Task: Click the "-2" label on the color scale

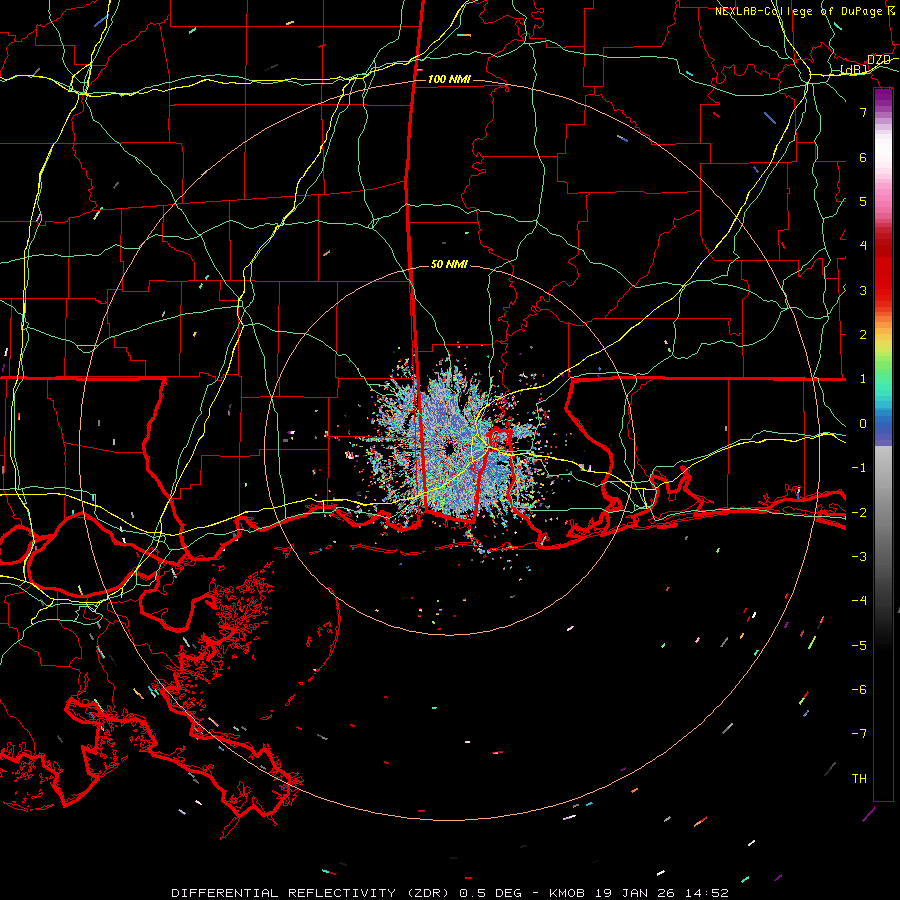Action: coord(859,512)
